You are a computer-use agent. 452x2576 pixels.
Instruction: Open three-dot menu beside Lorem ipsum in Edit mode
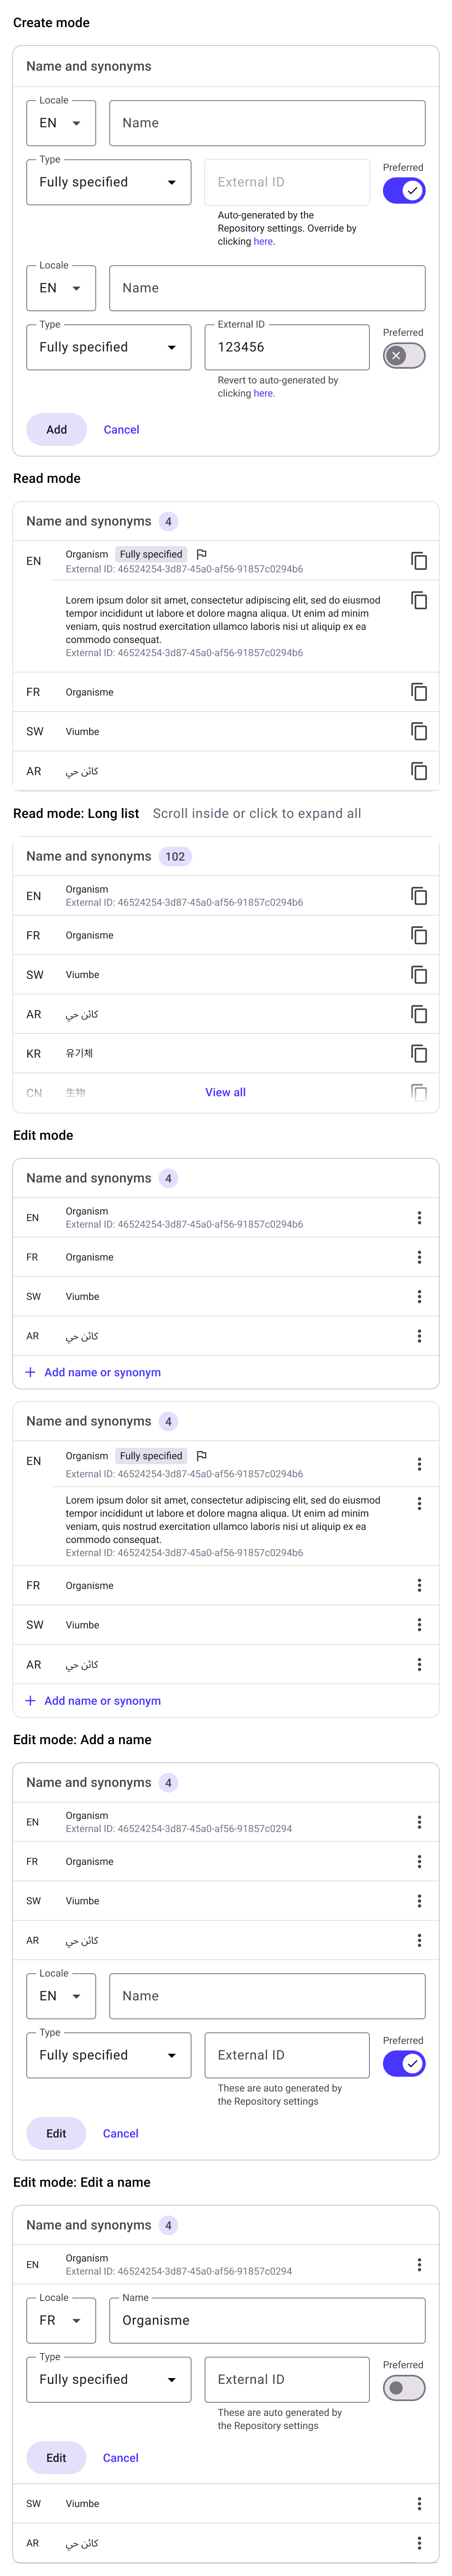pyautogui.click(x=419, y=1503)
